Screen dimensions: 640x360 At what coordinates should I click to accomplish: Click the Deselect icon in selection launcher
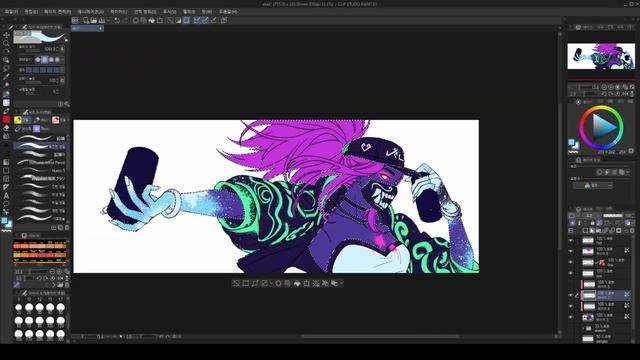coord(236,283)
